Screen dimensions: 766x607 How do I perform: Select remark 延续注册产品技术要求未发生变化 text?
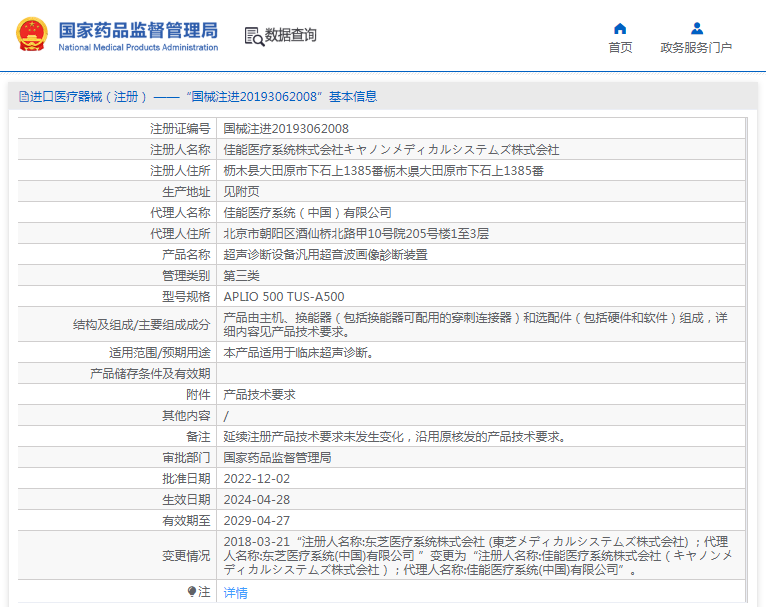click(x=394, y=437)
